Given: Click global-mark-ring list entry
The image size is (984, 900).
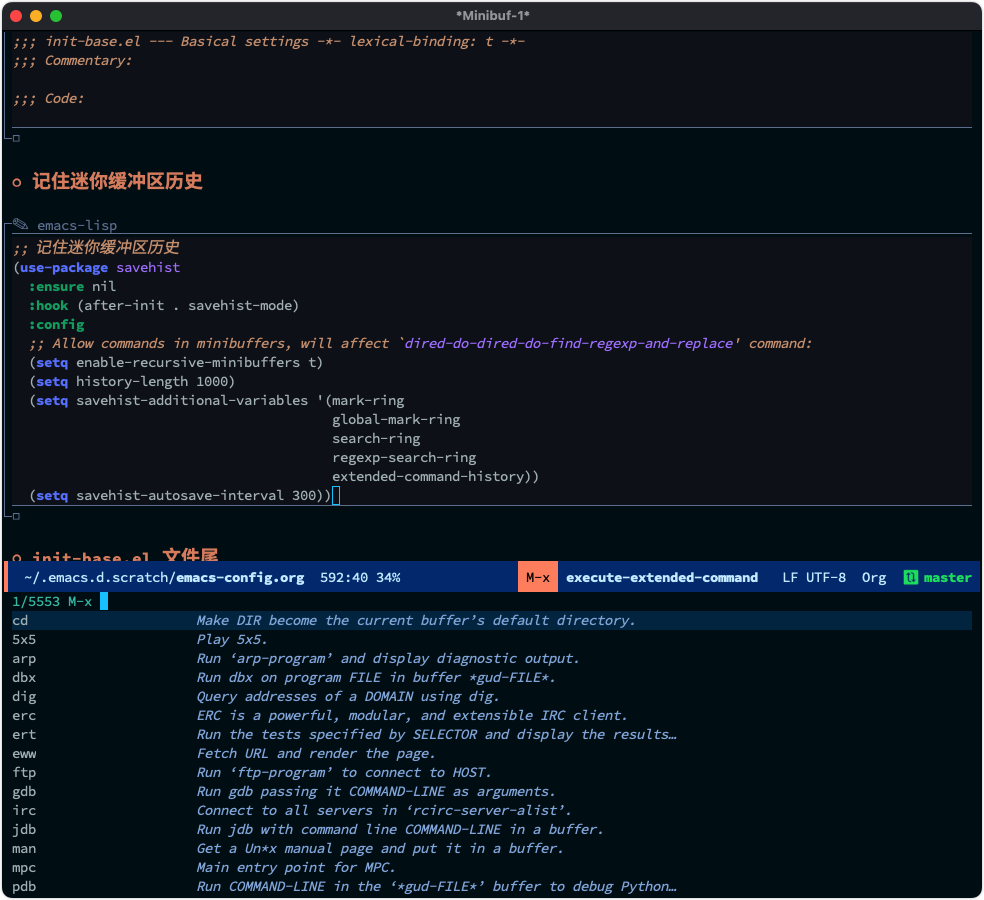Looking at the screenshot, I should coord(396,420).
